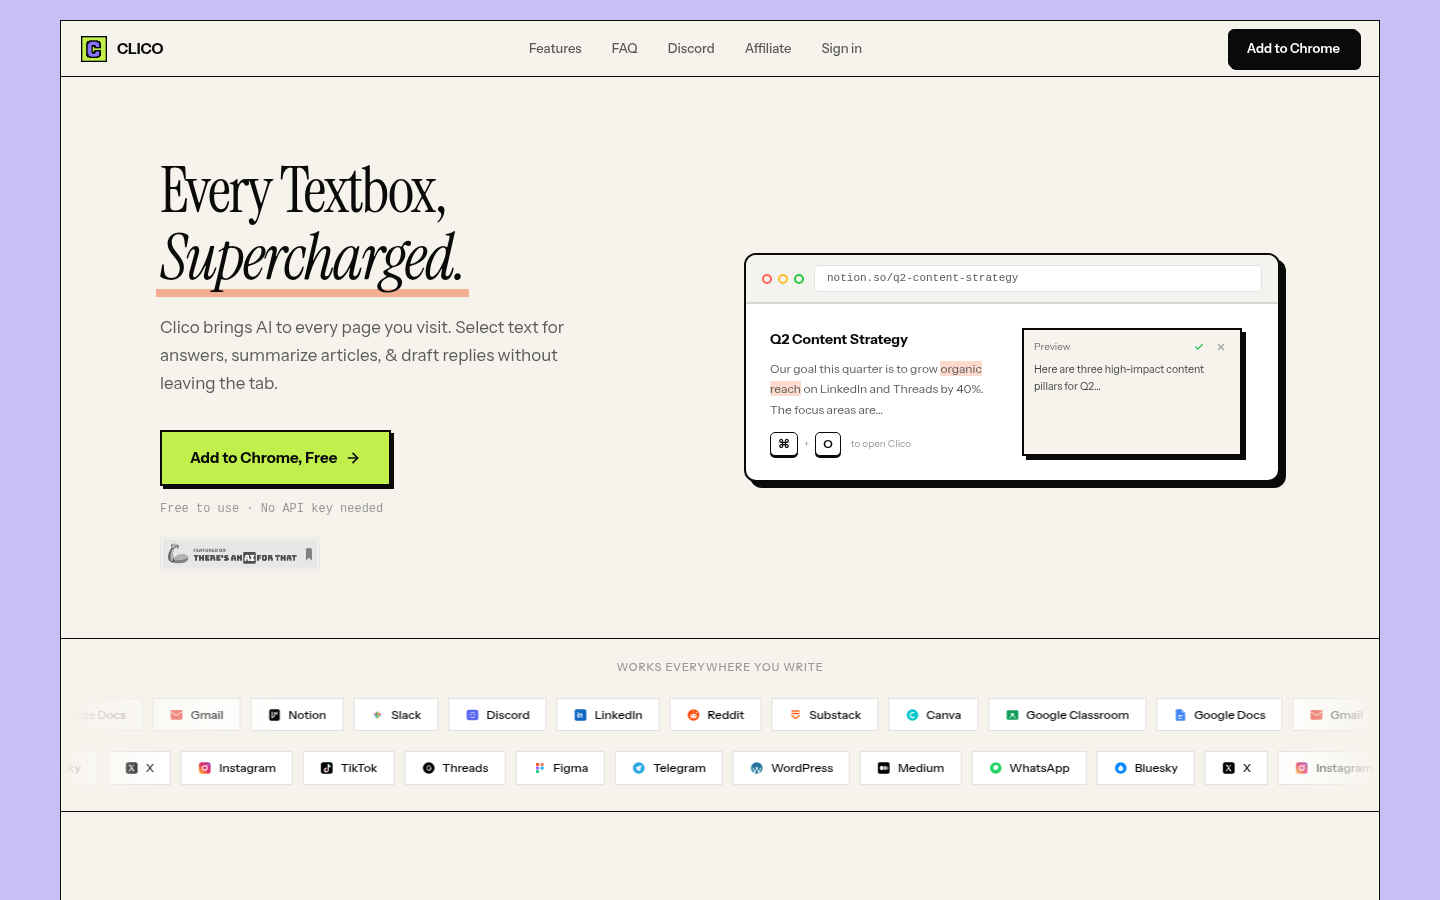Click the LinkedIn chip
Viewport: 1440px width, 900px height.
click(608, 715)
